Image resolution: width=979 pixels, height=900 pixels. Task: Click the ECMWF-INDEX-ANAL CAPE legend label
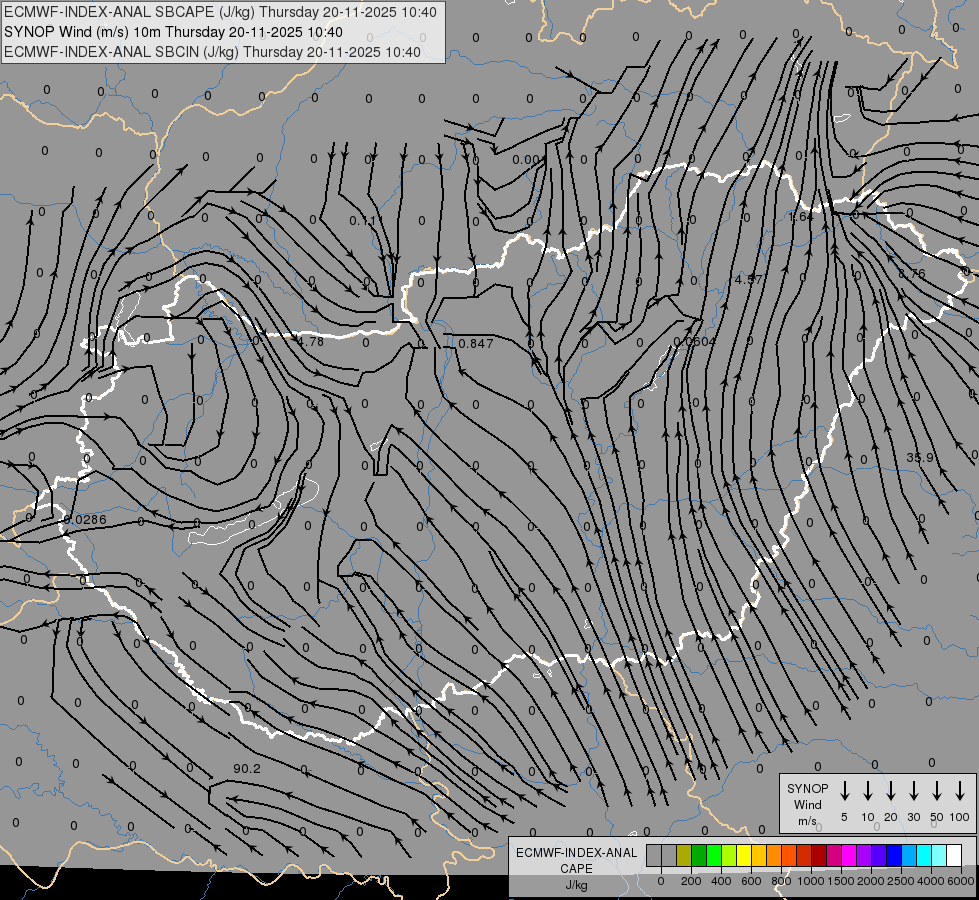click(576, 868)
